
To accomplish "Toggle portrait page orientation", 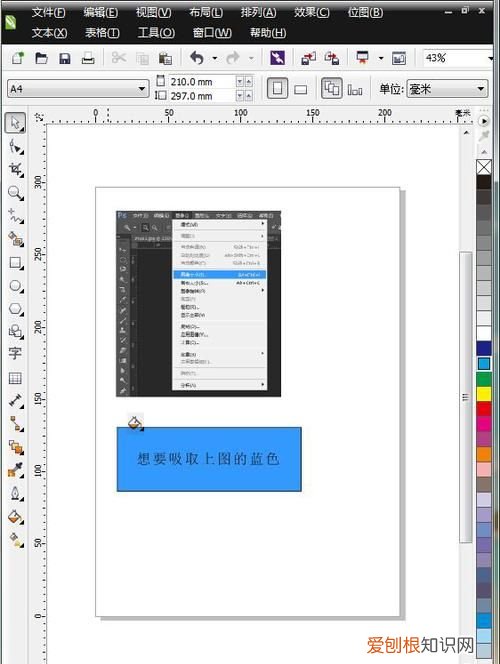I will point(277,89).
